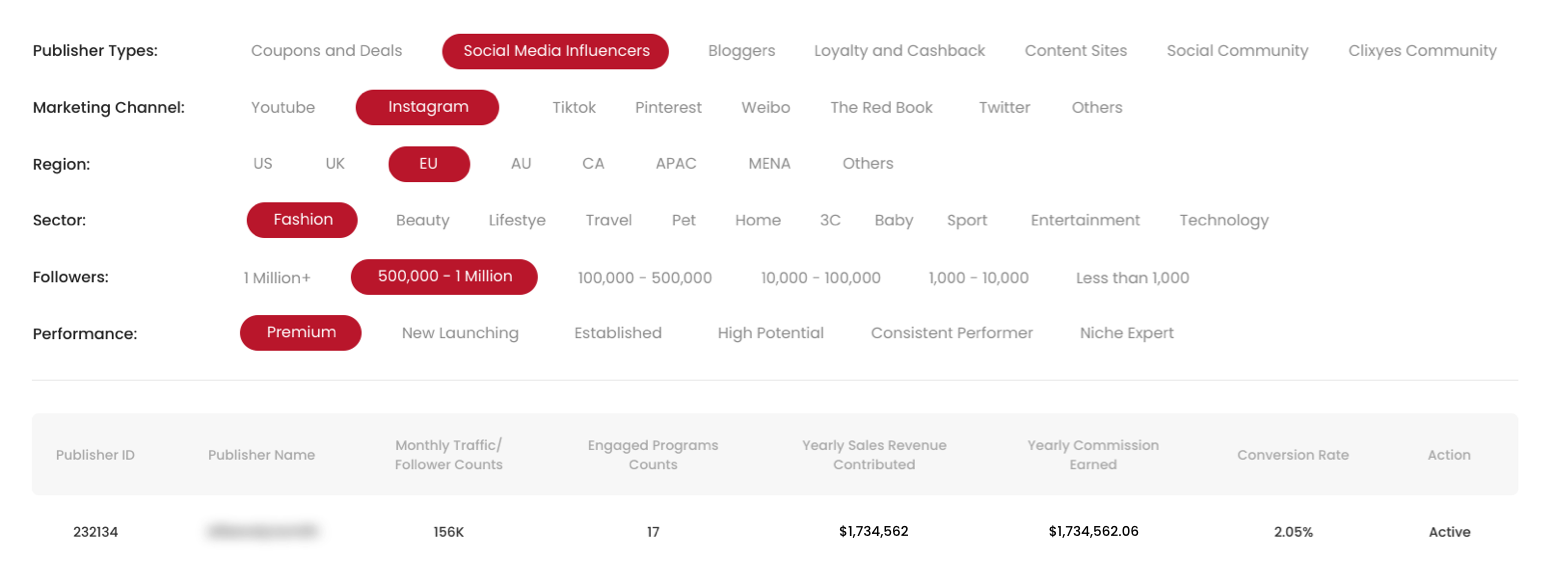Viewport: 1554px width, 582px height.
Task: Choose Bloggers as publisher type
Action: point(741,51)
